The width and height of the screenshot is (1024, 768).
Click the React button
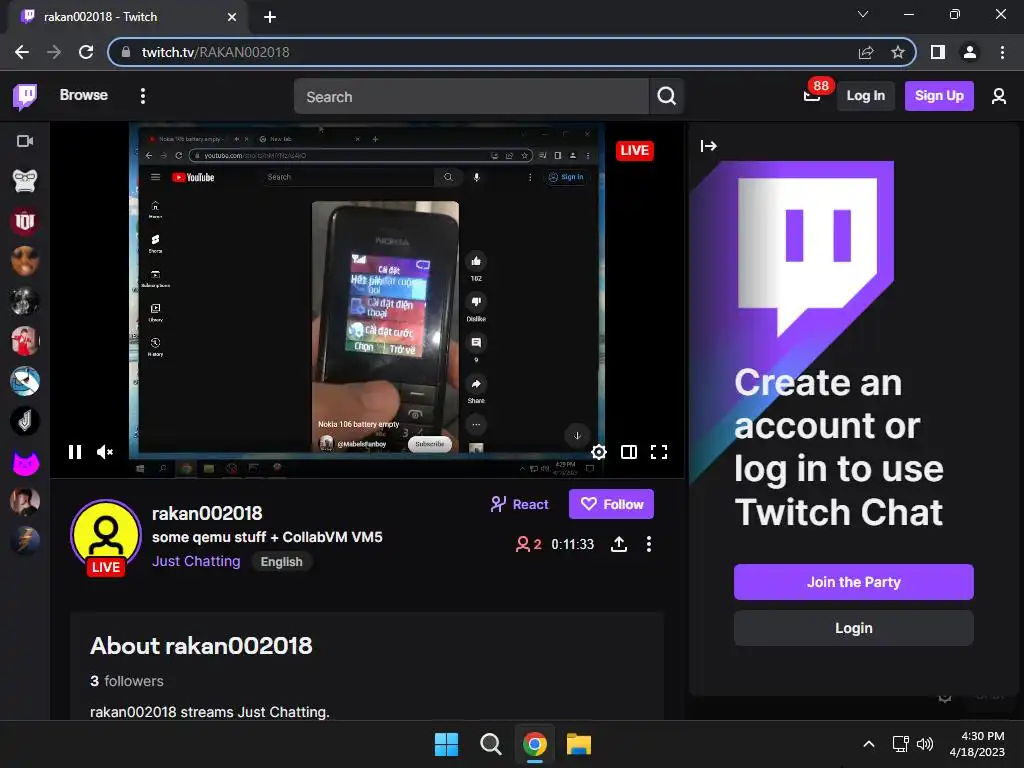520,504
